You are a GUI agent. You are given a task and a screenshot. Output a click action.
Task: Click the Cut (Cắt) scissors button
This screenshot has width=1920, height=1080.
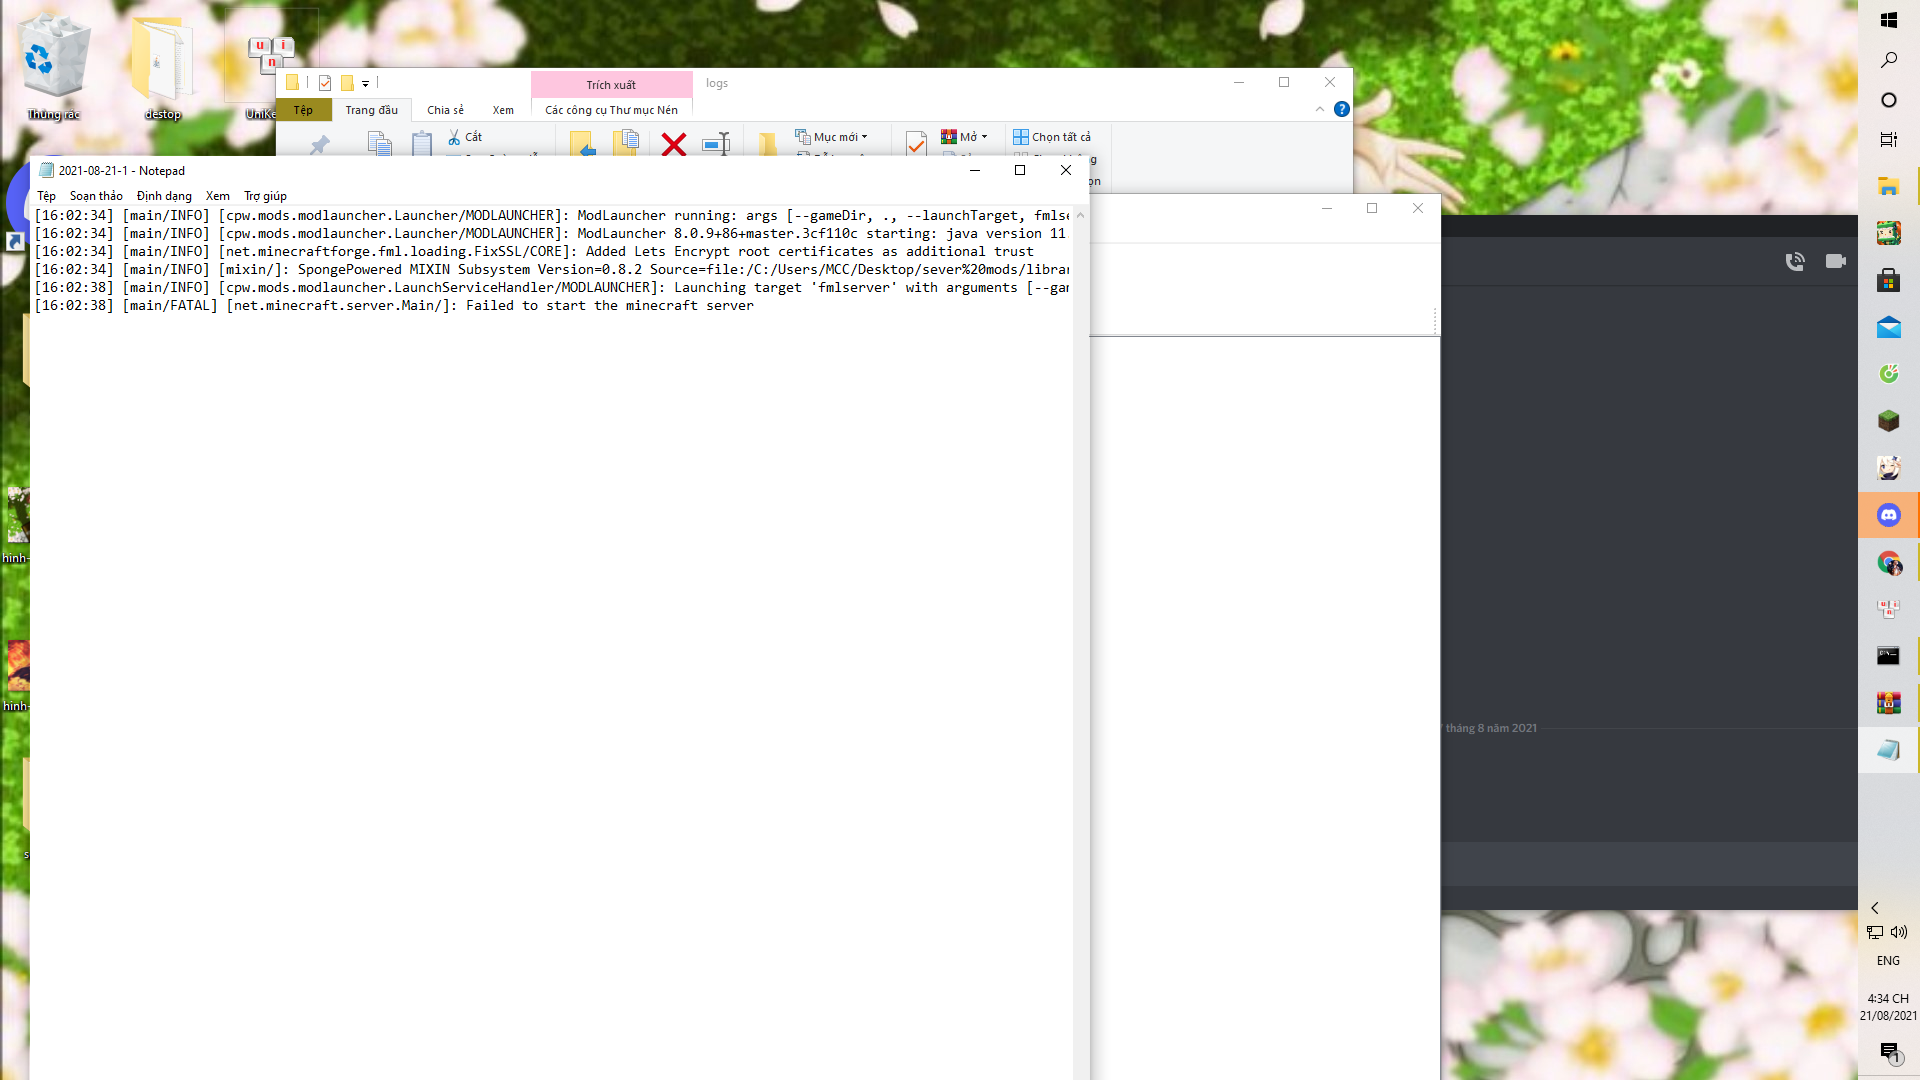click(x=465, y=137)
